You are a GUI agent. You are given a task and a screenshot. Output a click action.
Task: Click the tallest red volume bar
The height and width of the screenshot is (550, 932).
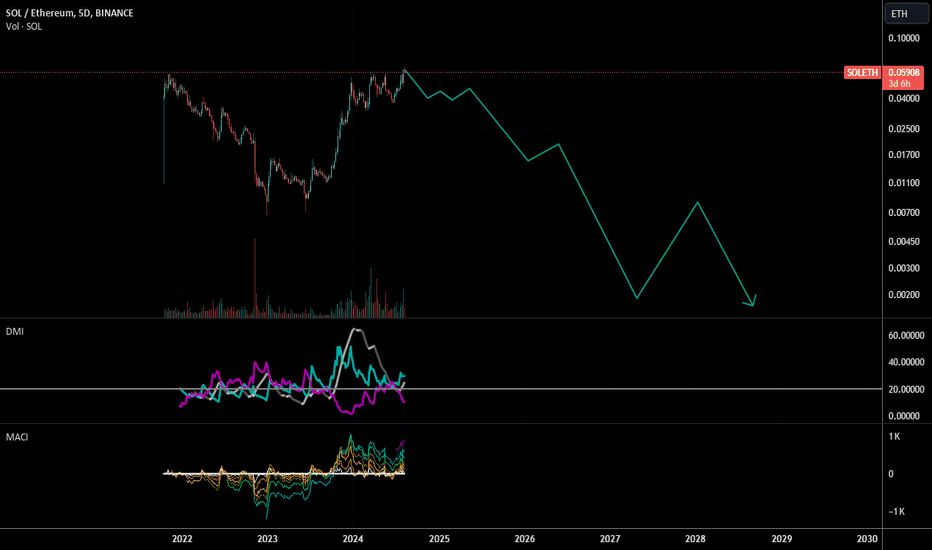(255, 278)
